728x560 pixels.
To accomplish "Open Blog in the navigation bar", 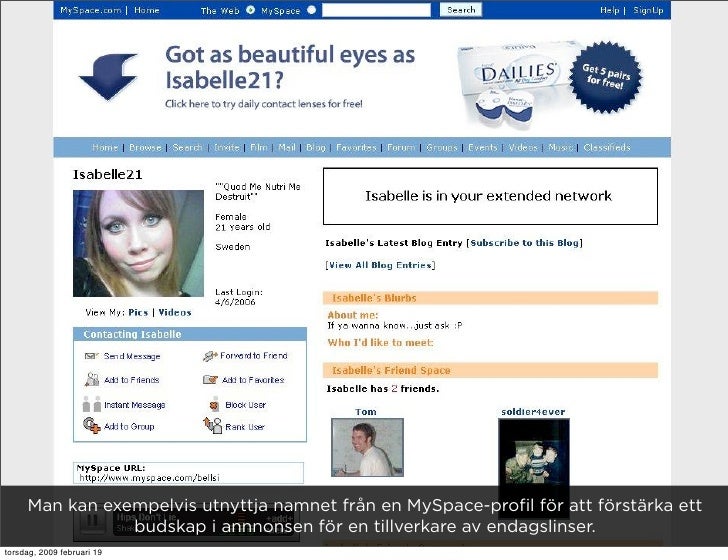I will (x=316, y=147).
